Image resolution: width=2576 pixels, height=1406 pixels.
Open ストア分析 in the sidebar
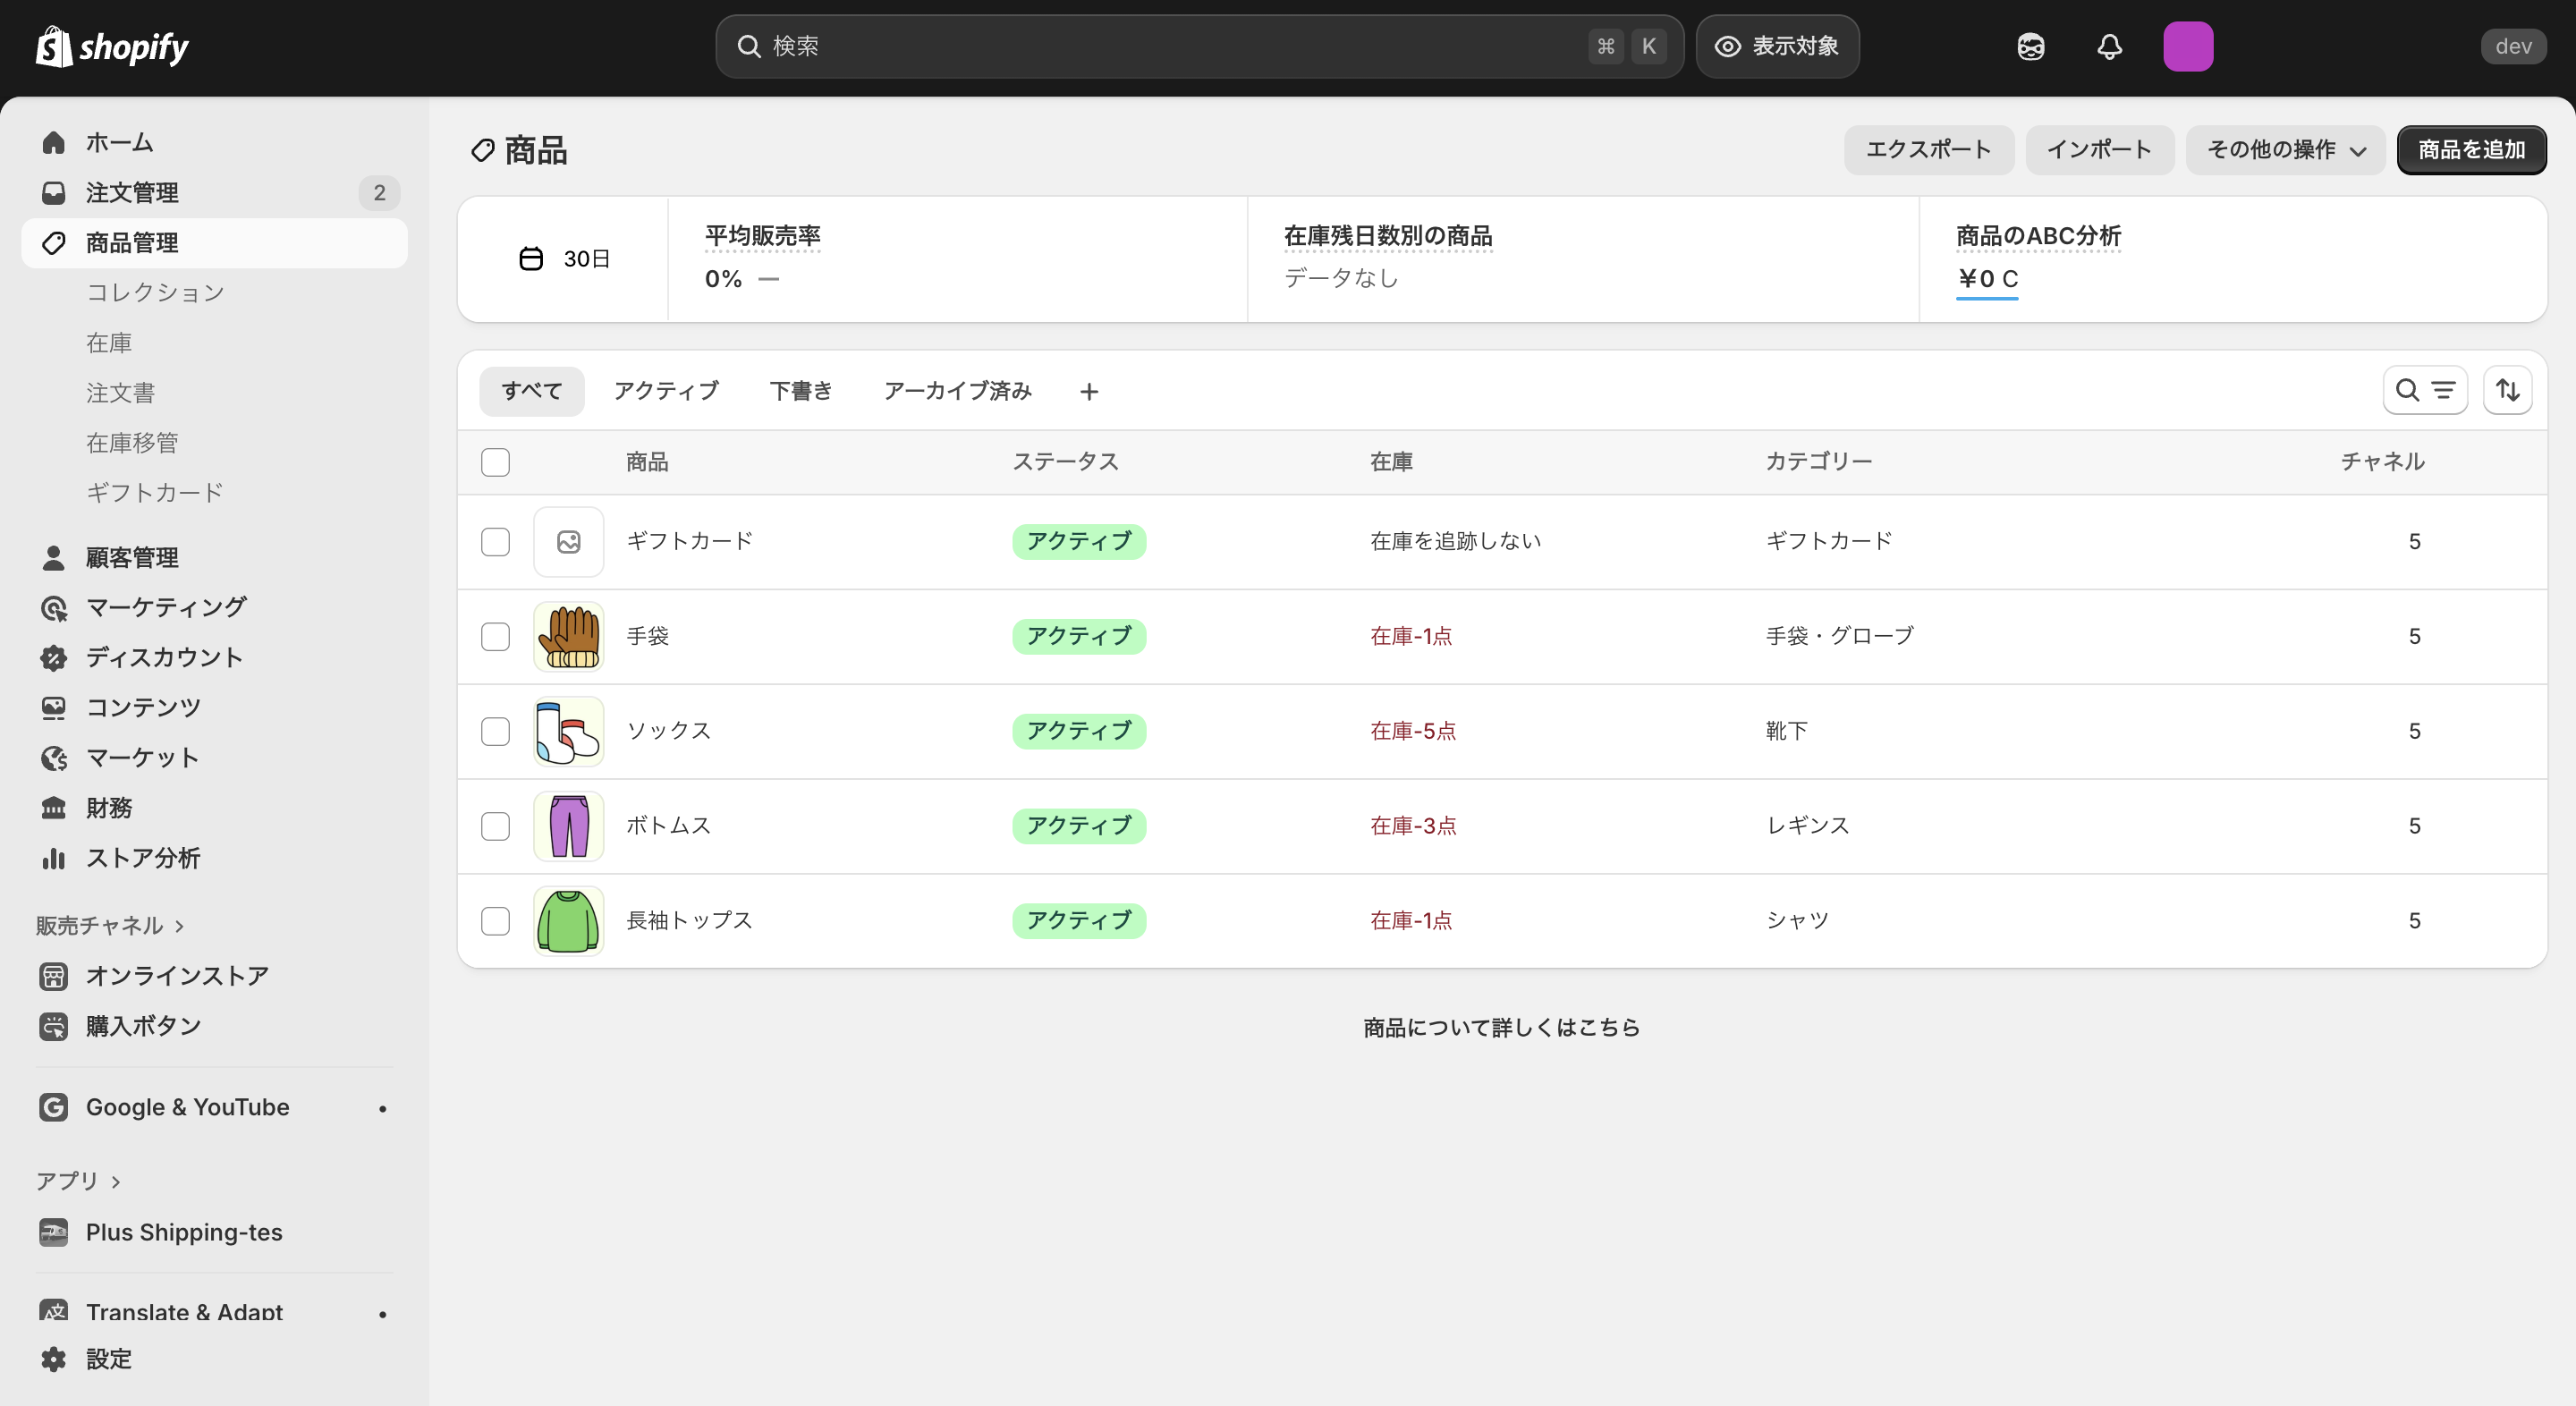(142, 858)
